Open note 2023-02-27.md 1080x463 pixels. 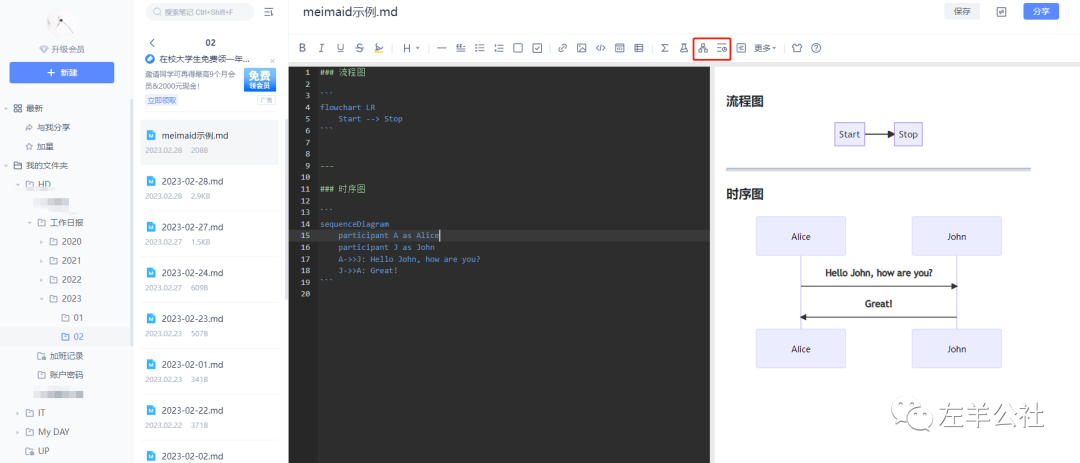(x=209, y=234)
